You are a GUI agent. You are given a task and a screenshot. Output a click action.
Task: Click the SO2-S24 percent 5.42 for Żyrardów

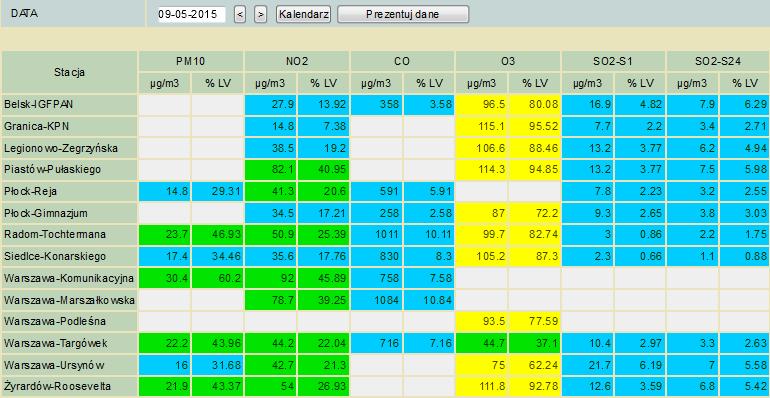coord(745,386)
